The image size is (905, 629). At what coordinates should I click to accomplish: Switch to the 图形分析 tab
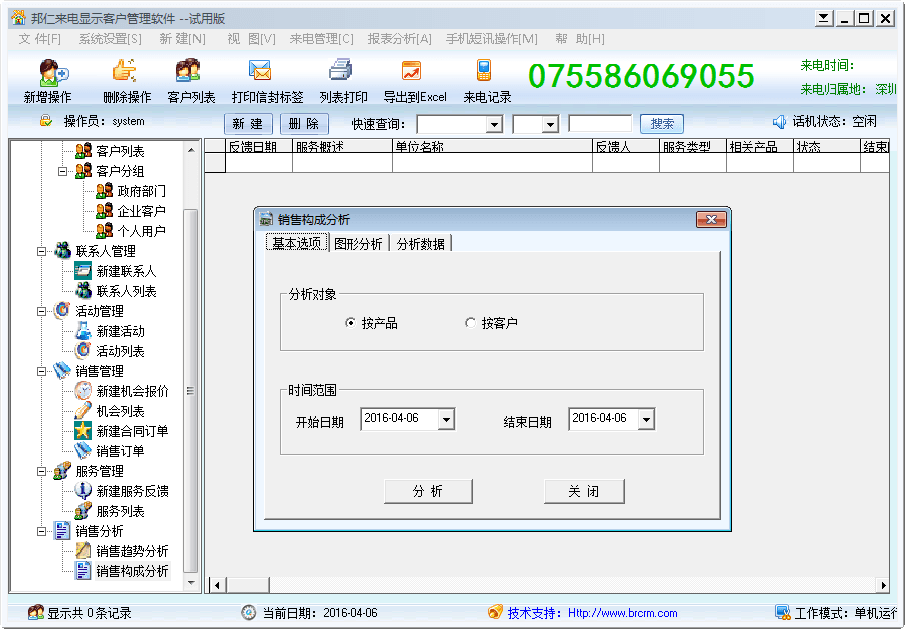357,244
